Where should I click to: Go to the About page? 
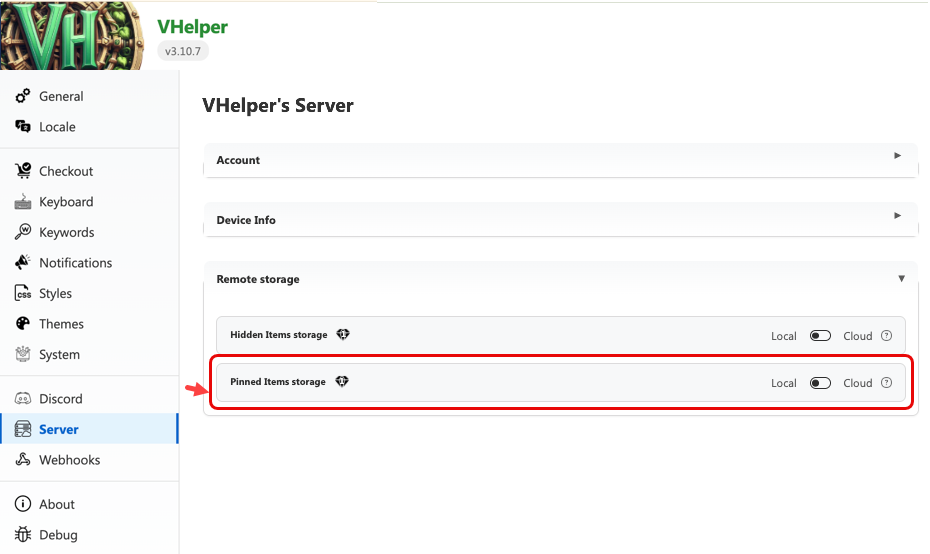57,504
